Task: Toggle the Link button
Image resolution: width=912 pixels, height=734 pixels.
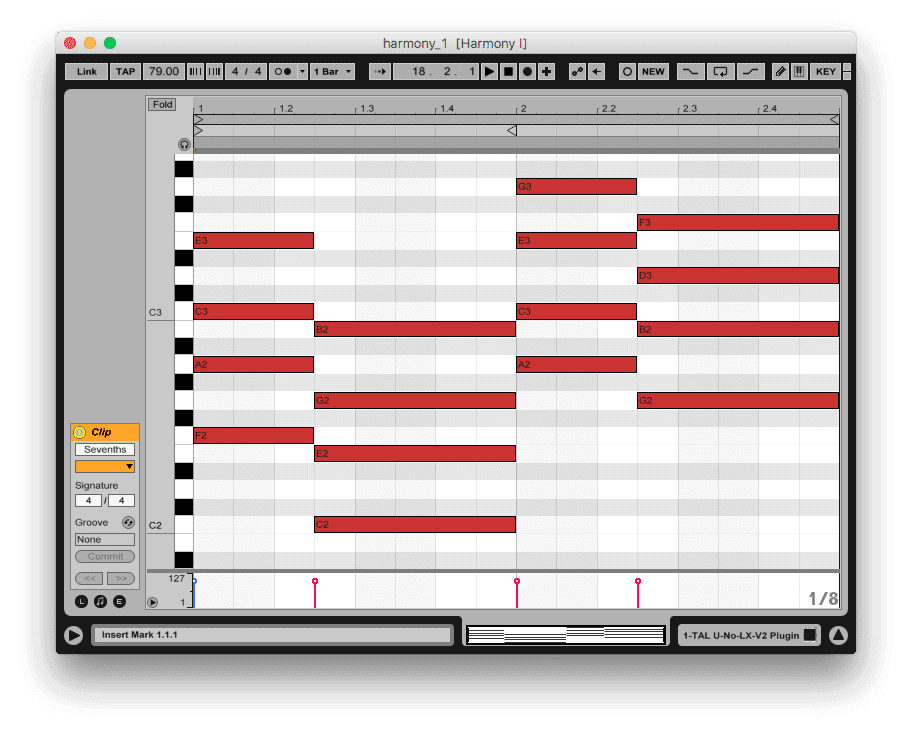Action: tap(87, 71)
